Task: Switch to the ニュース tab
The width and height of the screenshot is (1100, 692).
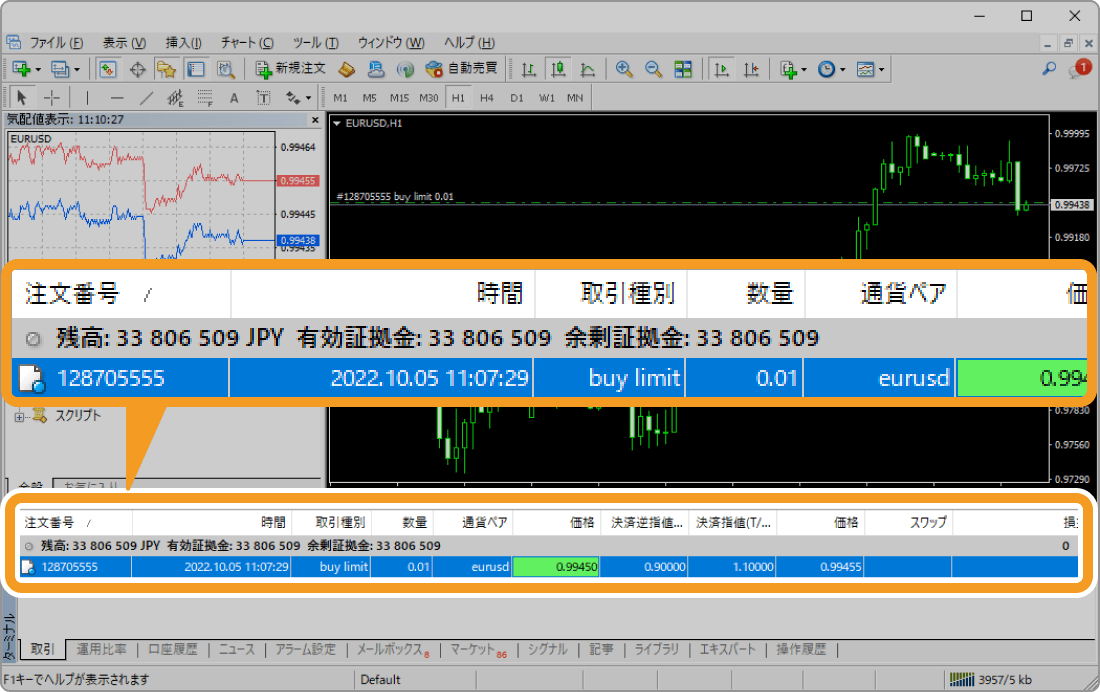Action: [237, 649]
